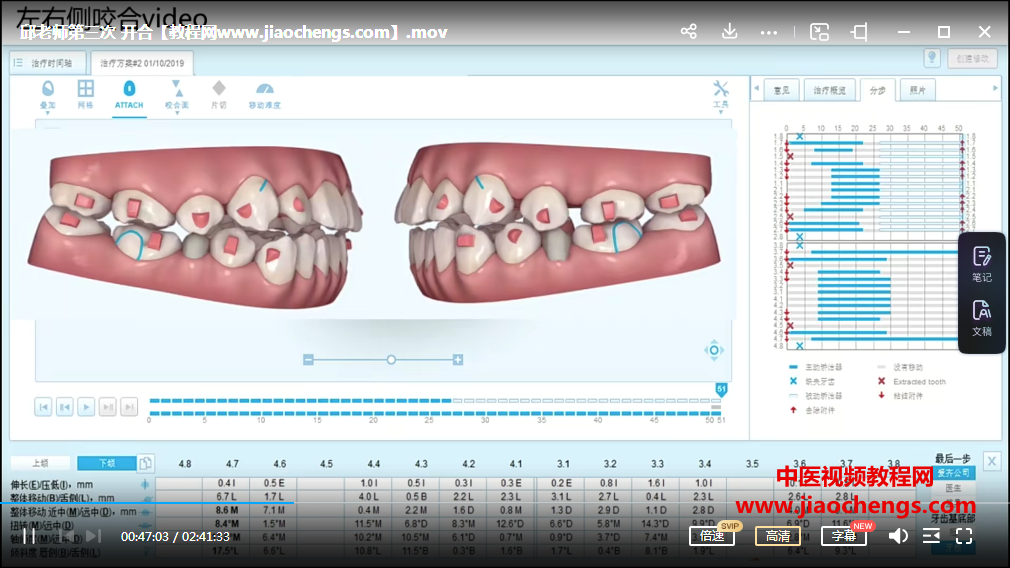Enable picture-in-picture mini player
Image resolution: width=1010 pixels, height=568 pixels.
coord(819,32)
